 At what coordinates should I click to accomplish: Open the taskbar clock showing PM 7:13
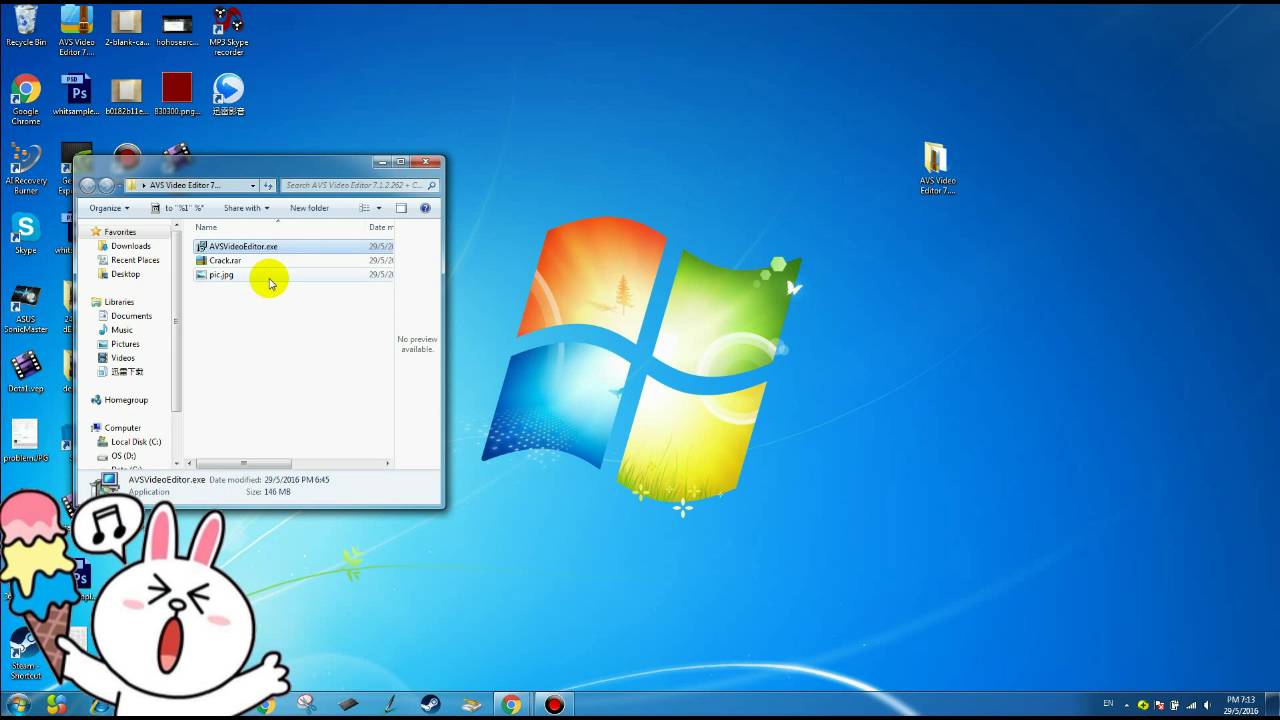(1241, 705)
